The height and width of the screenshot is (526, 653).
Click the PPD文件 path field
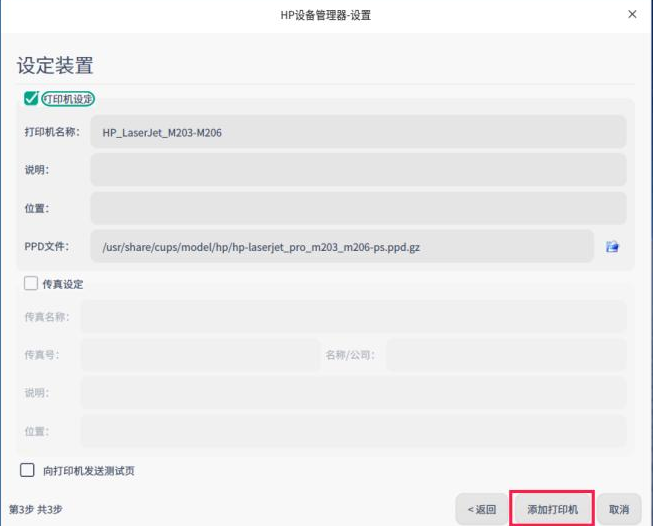(x=342, y=247)
